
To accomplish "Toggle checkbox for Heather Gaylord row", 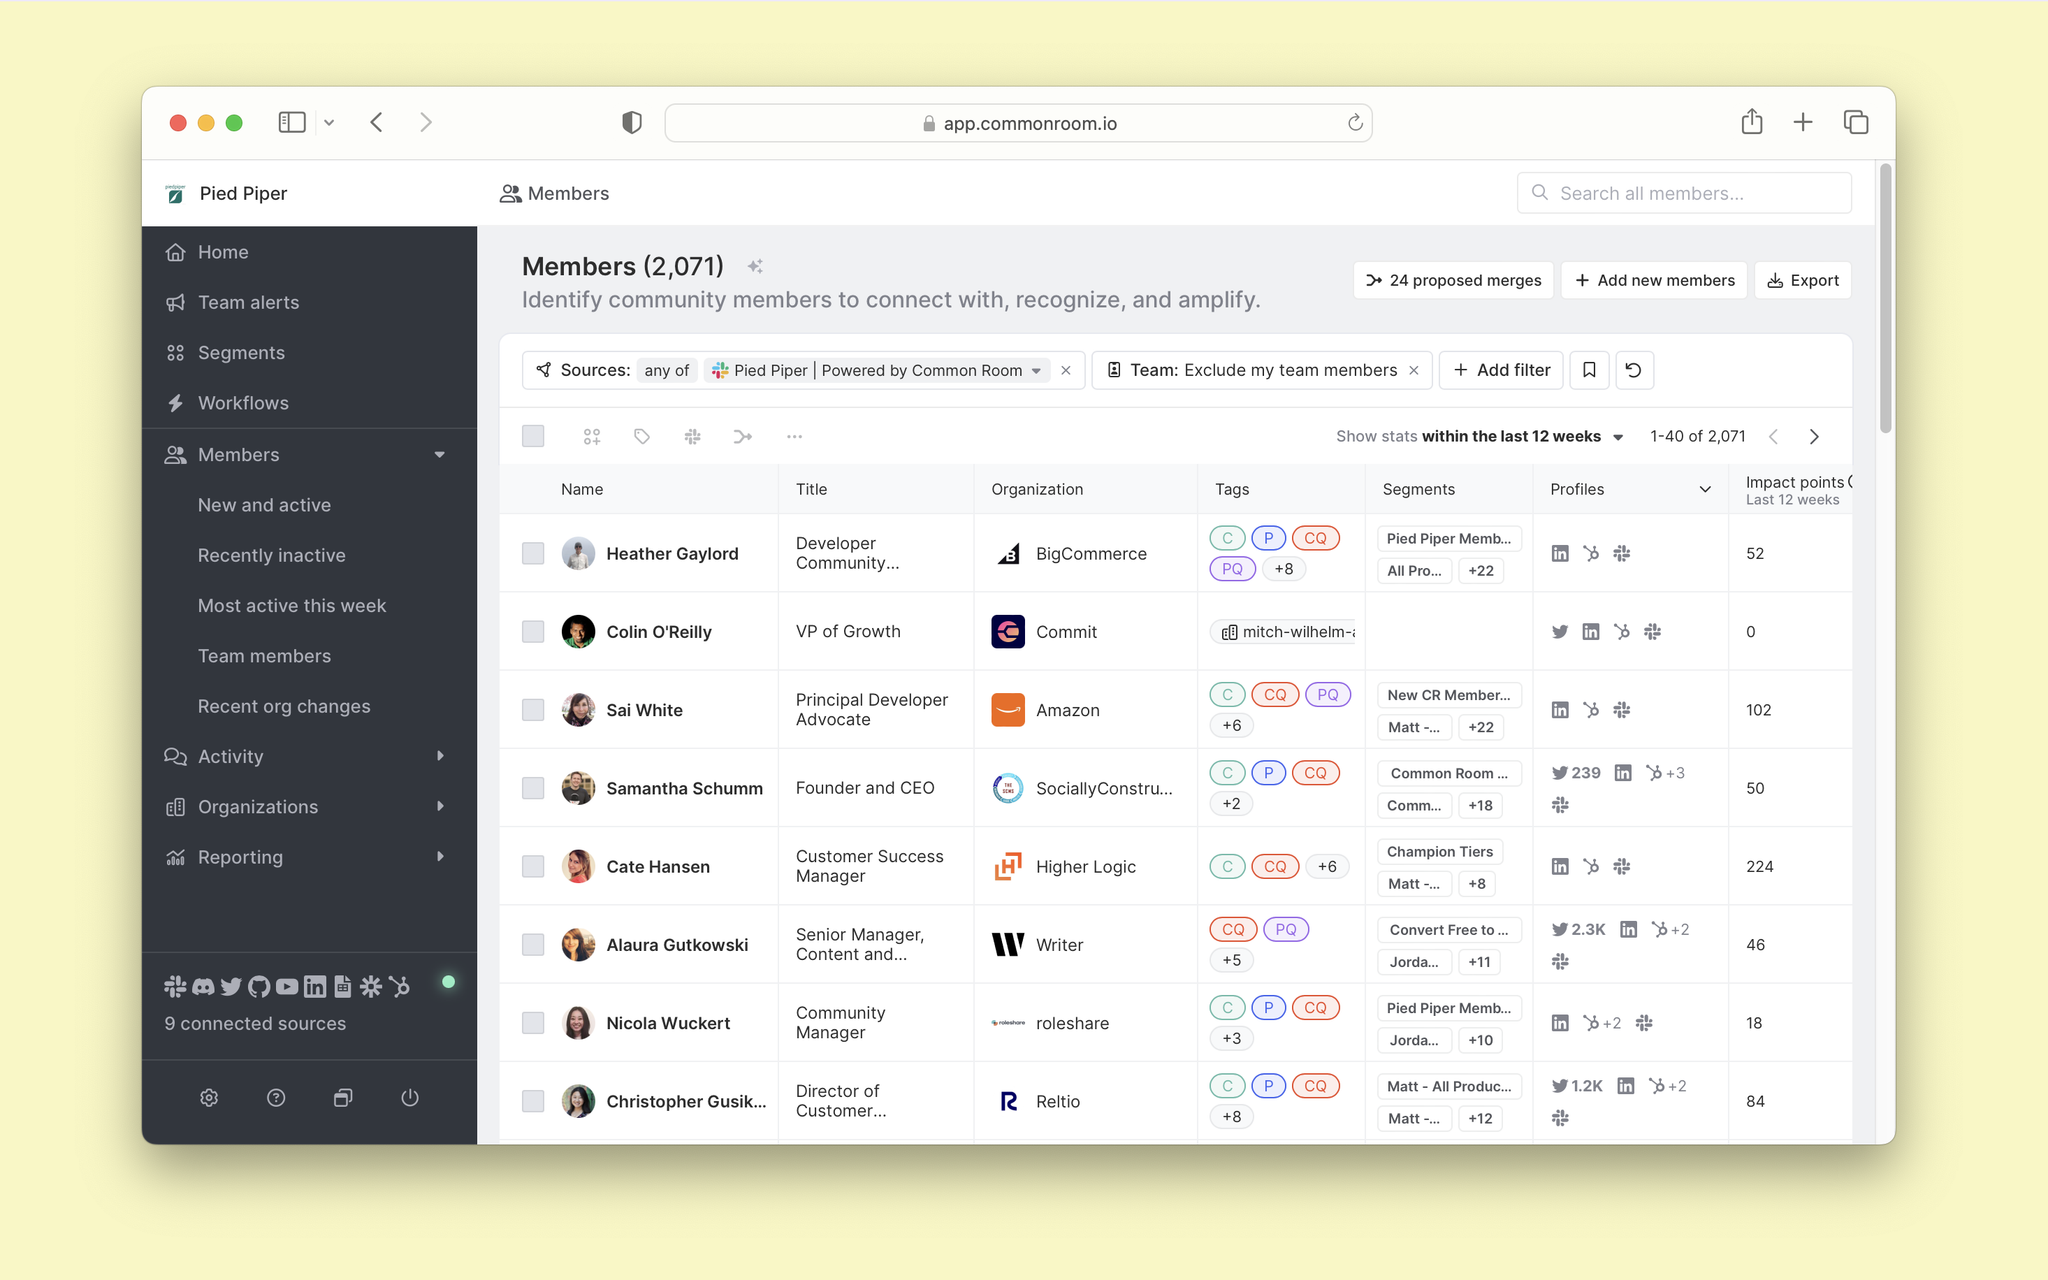I will click(534, 553).
